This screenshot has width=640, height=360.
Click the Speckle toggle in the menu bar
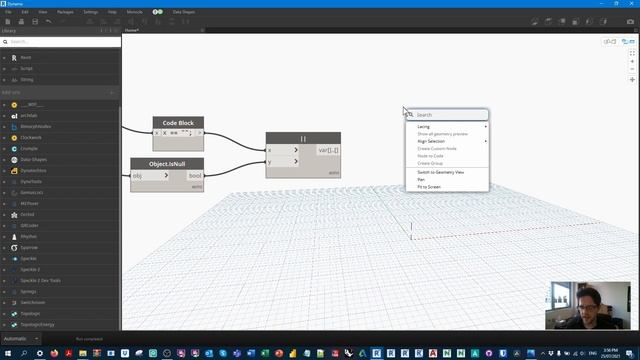158,12
